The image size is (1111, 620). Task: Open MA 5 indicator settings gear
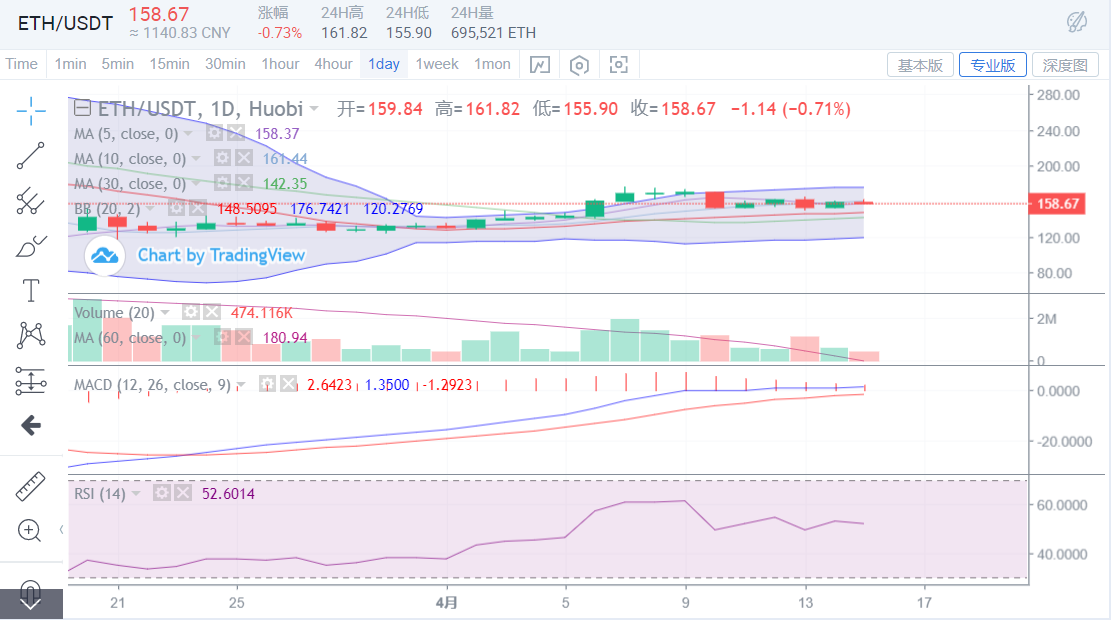pos(215,133)
